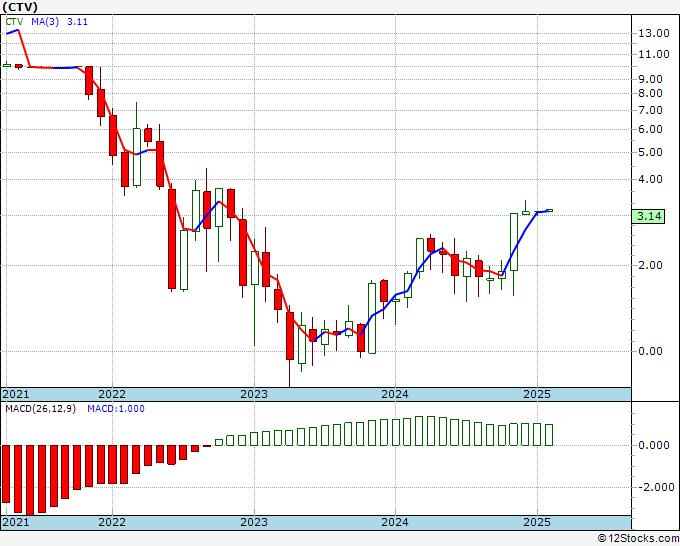
Task: Click 2023 on the price chart timeline
Action: [x=254, y=394]
